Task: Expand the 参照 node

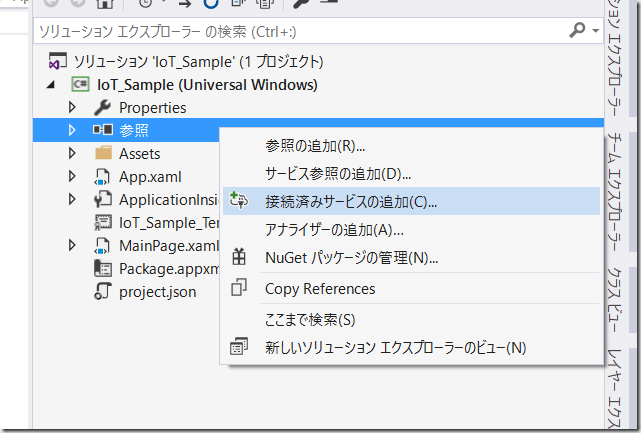Action: [x=72, y=130]
